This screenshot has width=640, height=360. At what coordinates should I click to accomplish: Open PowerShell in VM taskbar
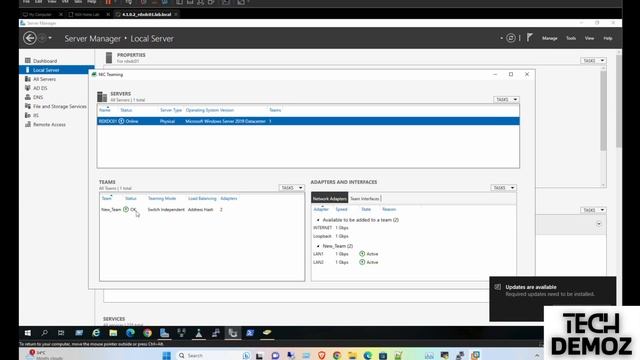click(250, 333)
